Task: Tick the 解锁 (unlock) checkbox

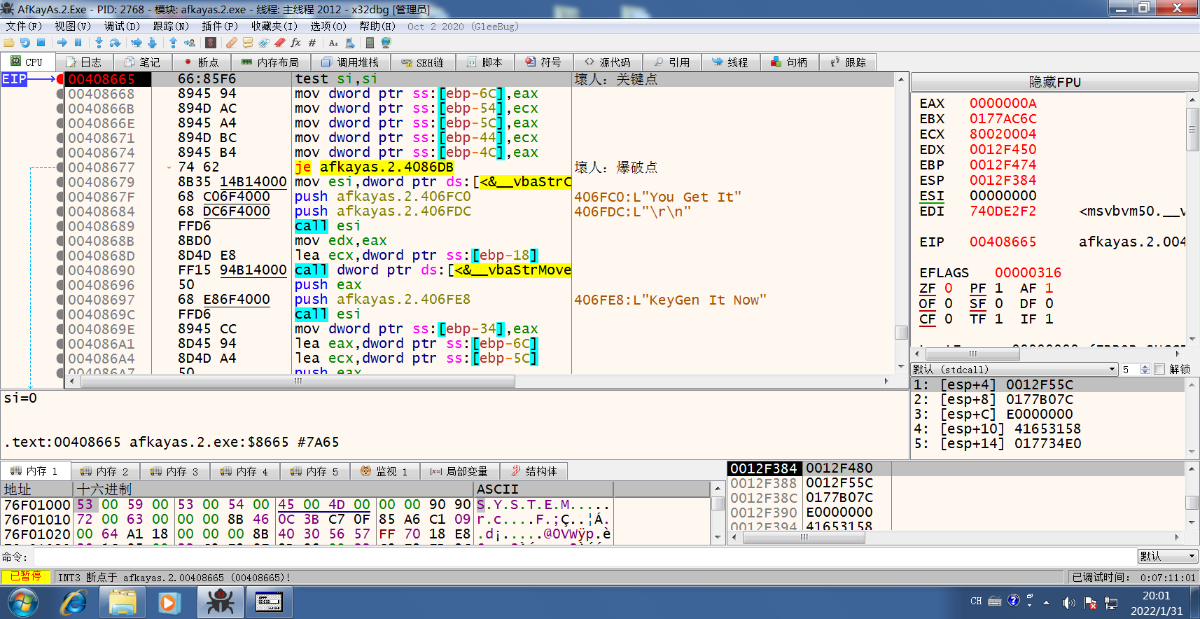Action: tap(1159, 369)
